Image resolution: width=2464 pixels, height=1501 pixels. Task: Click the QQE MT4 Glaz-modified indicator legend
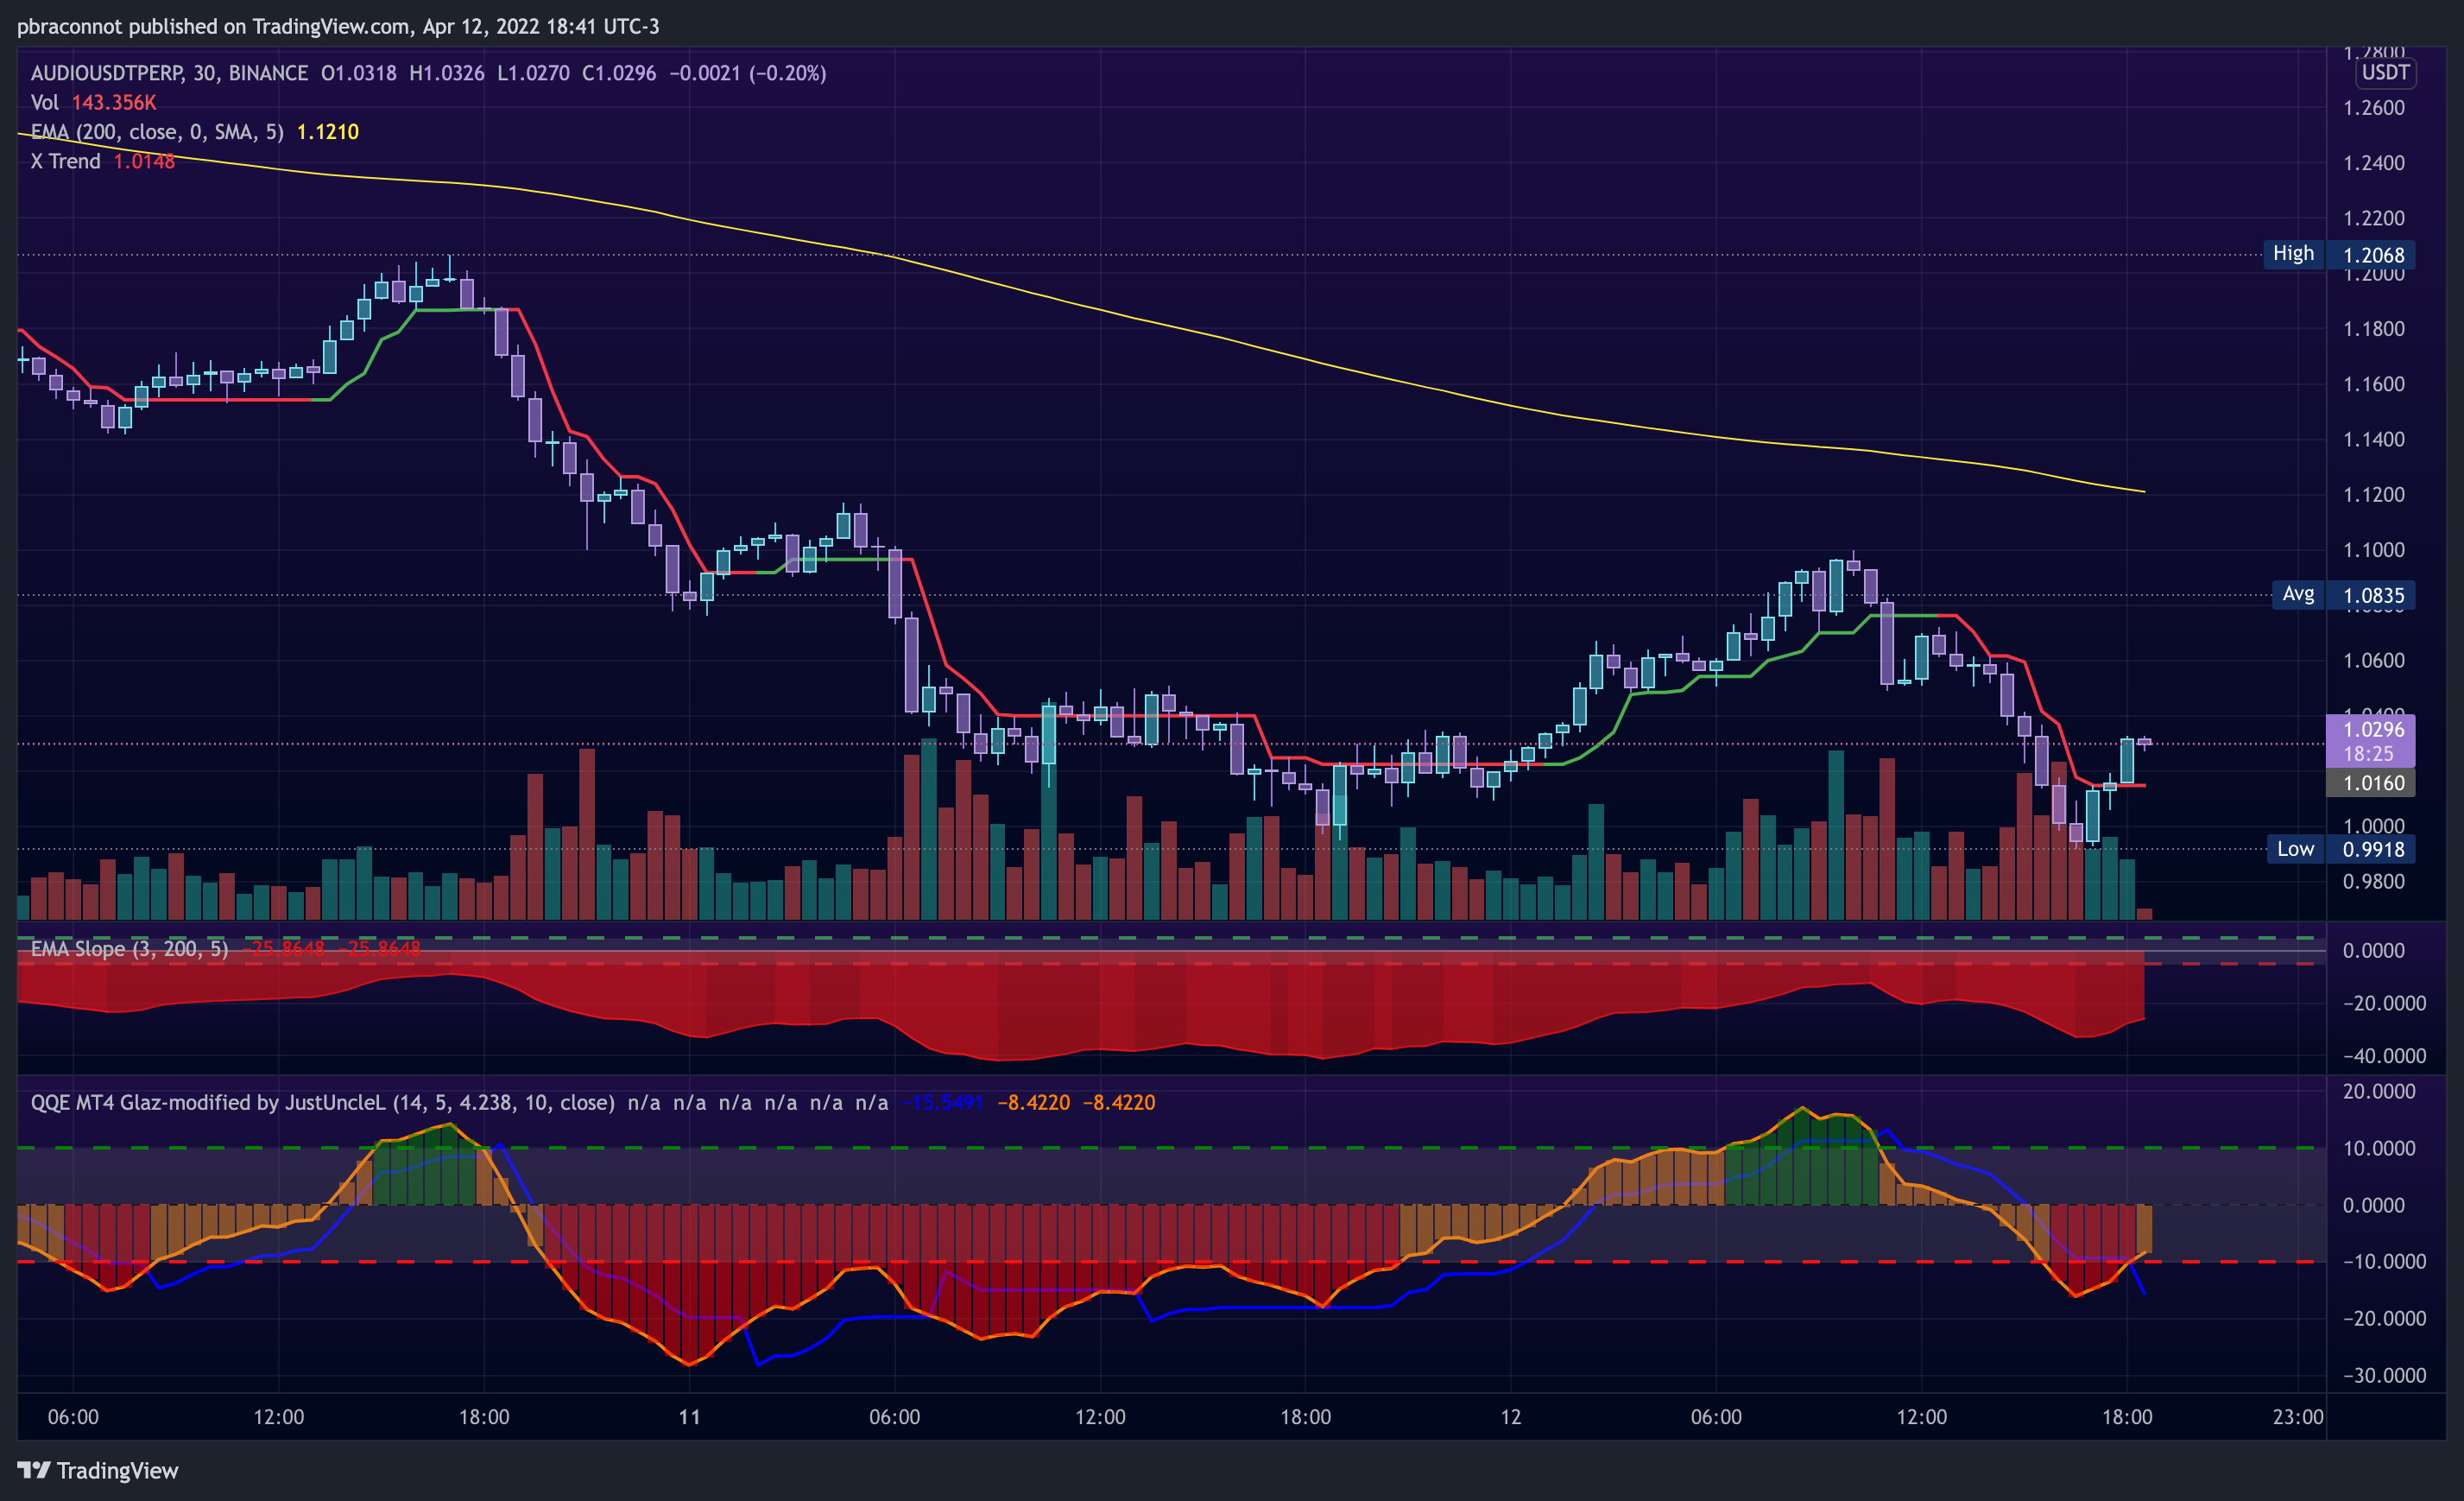click(x=322, y=1102)
